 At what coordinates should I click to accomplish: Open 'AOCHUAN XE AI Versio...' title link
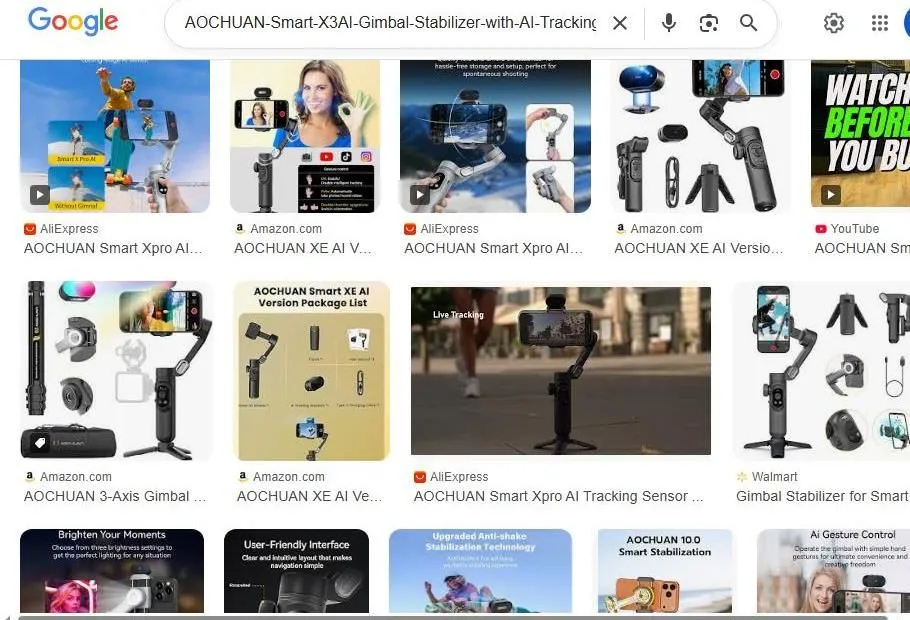pos(699,248)
